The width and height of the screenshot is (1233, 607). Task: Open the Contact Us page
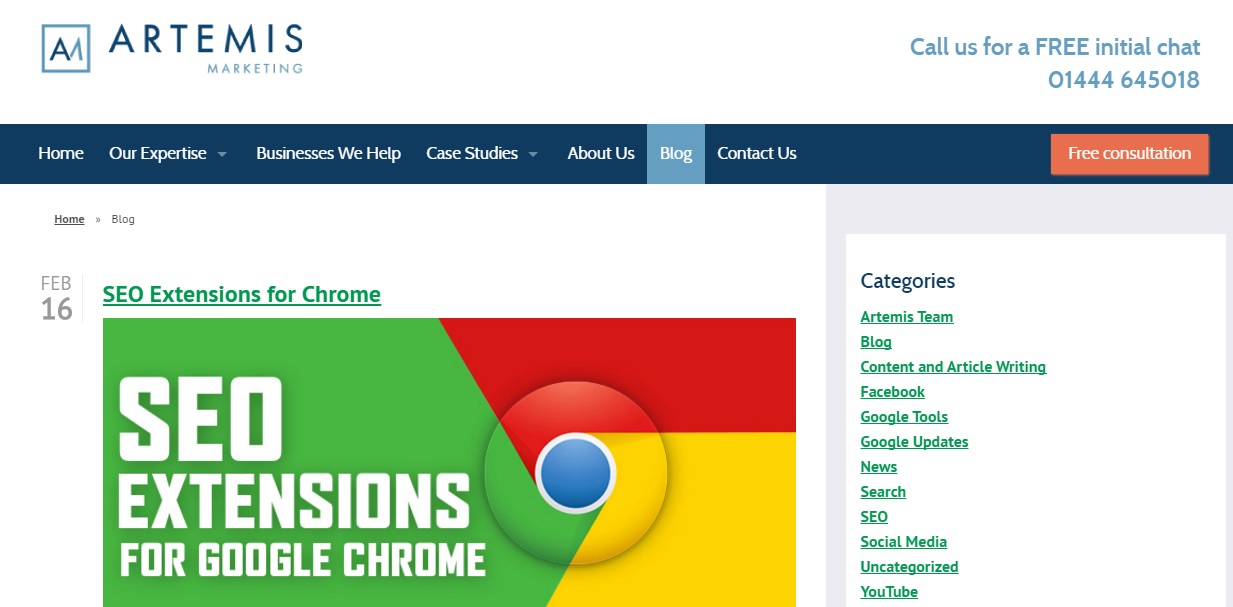(x=757, y=154)
